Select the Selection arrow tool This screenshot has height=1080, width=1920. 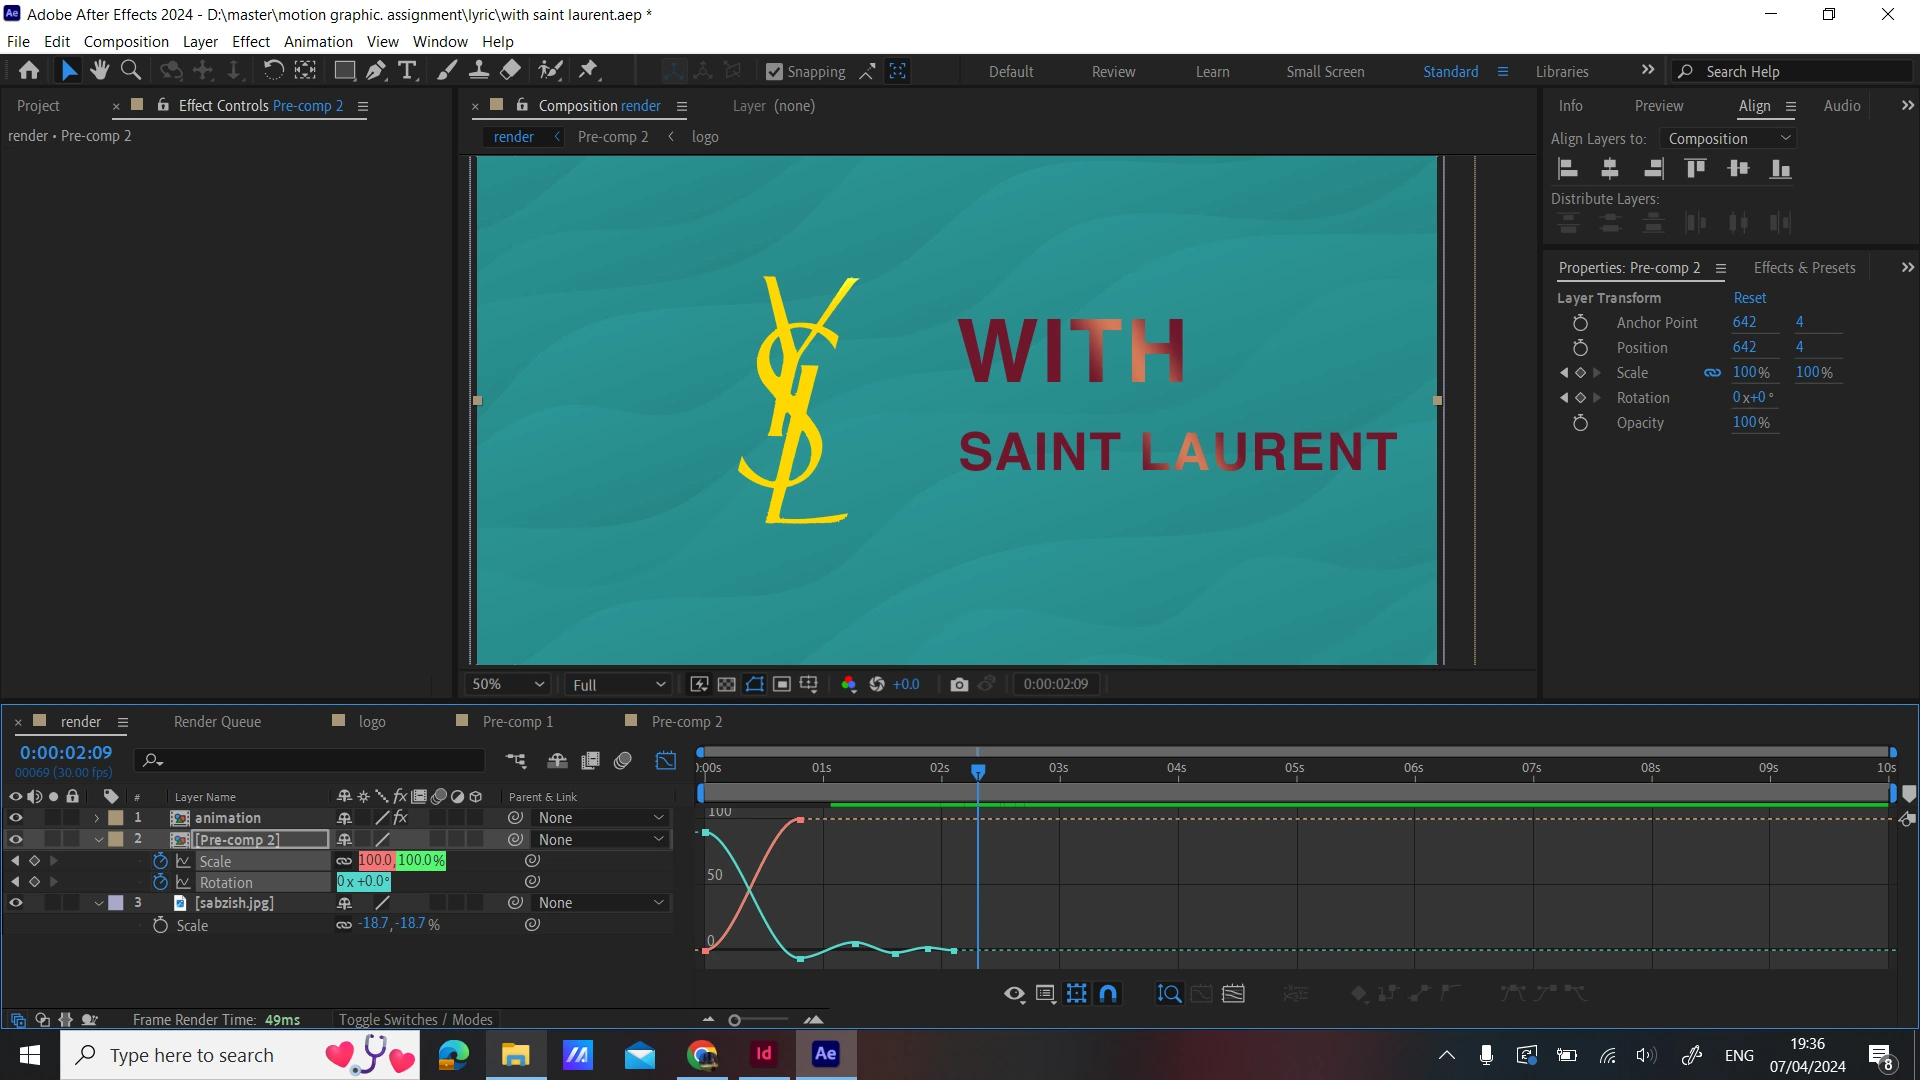[x=68, y=70]
